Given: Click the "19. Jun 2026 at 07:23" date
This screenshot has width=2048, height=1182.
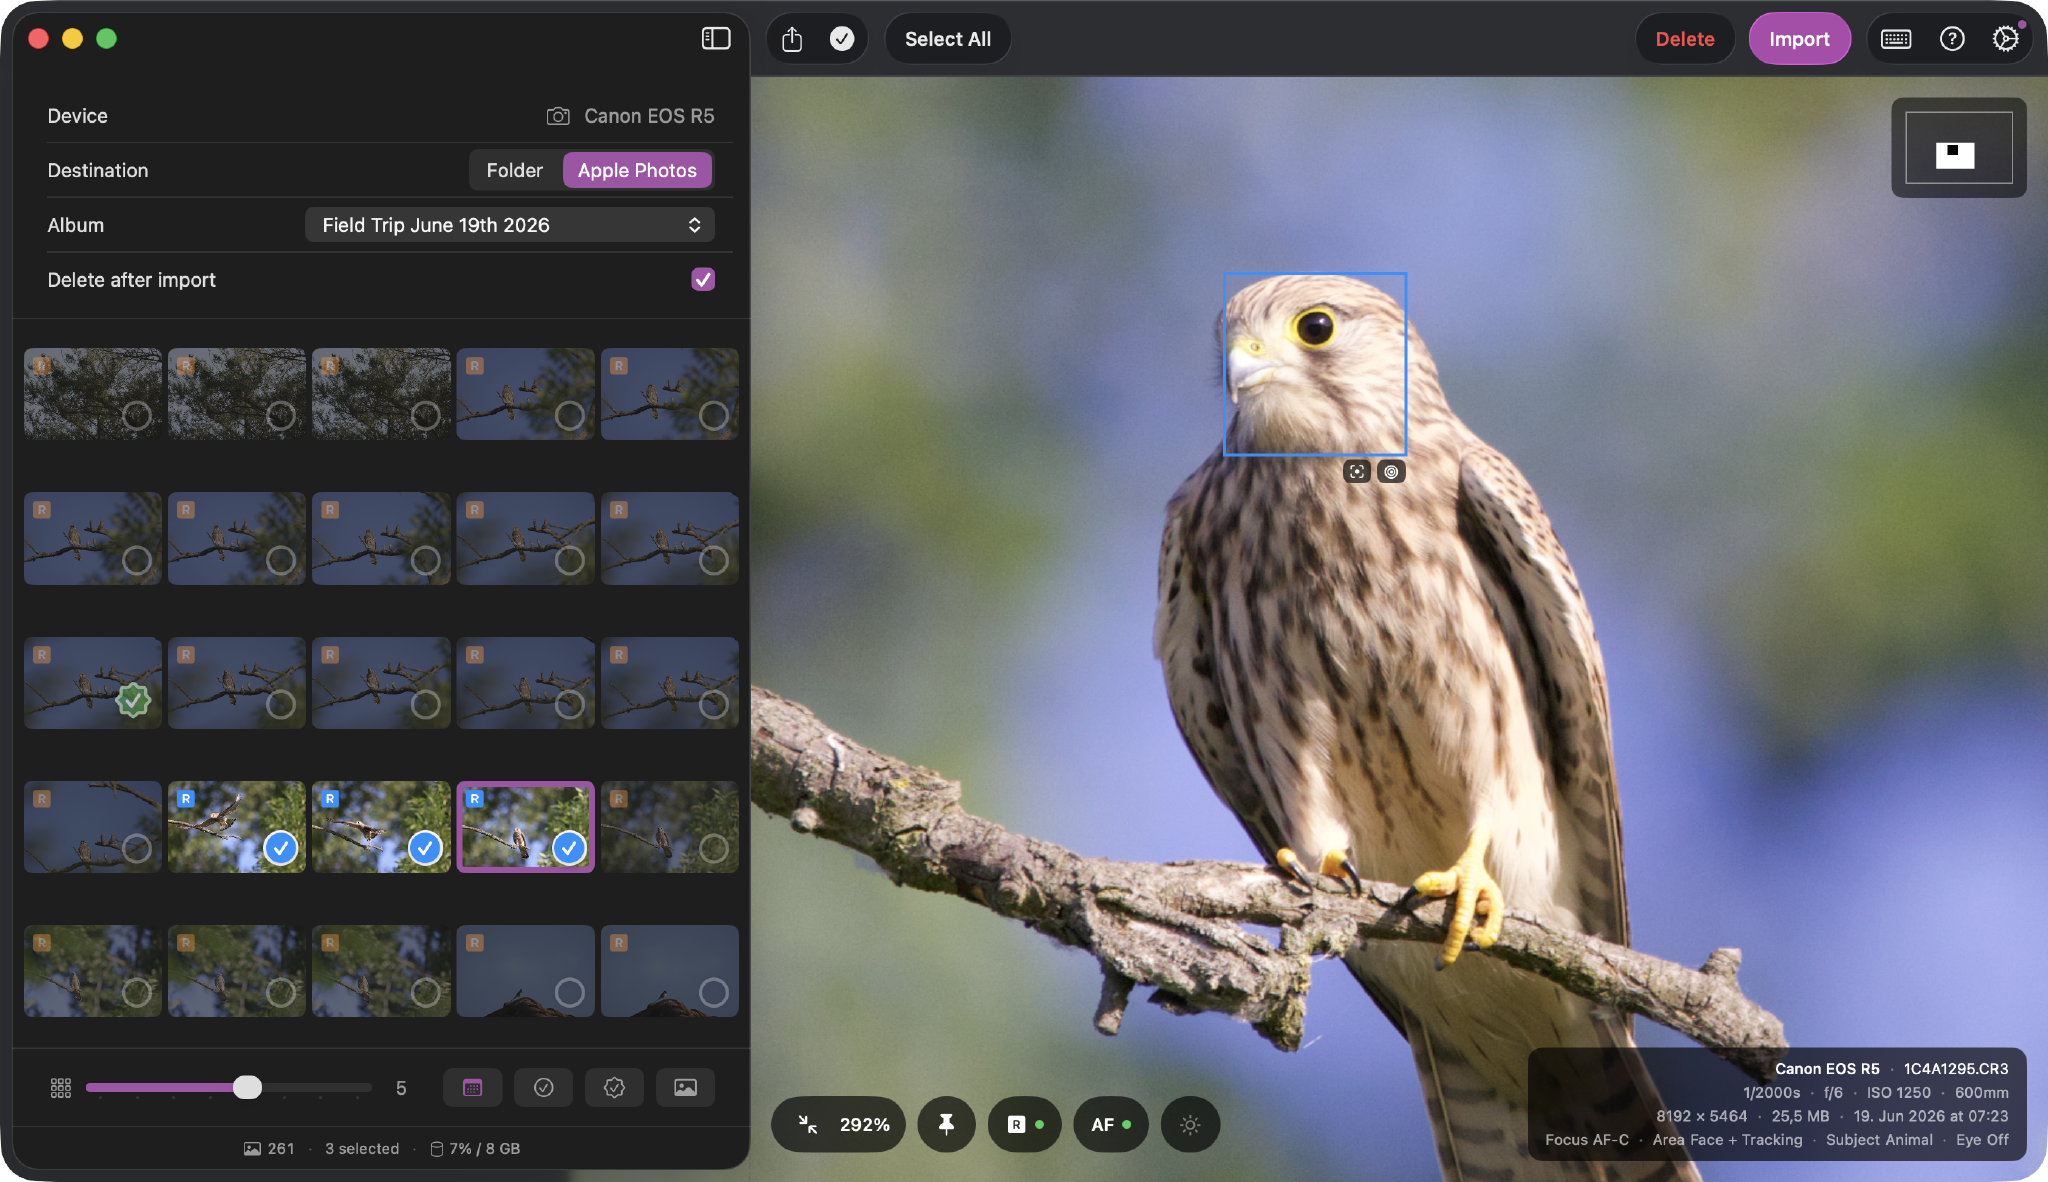Looking at the screenshot, I should click(1931, 1116).
